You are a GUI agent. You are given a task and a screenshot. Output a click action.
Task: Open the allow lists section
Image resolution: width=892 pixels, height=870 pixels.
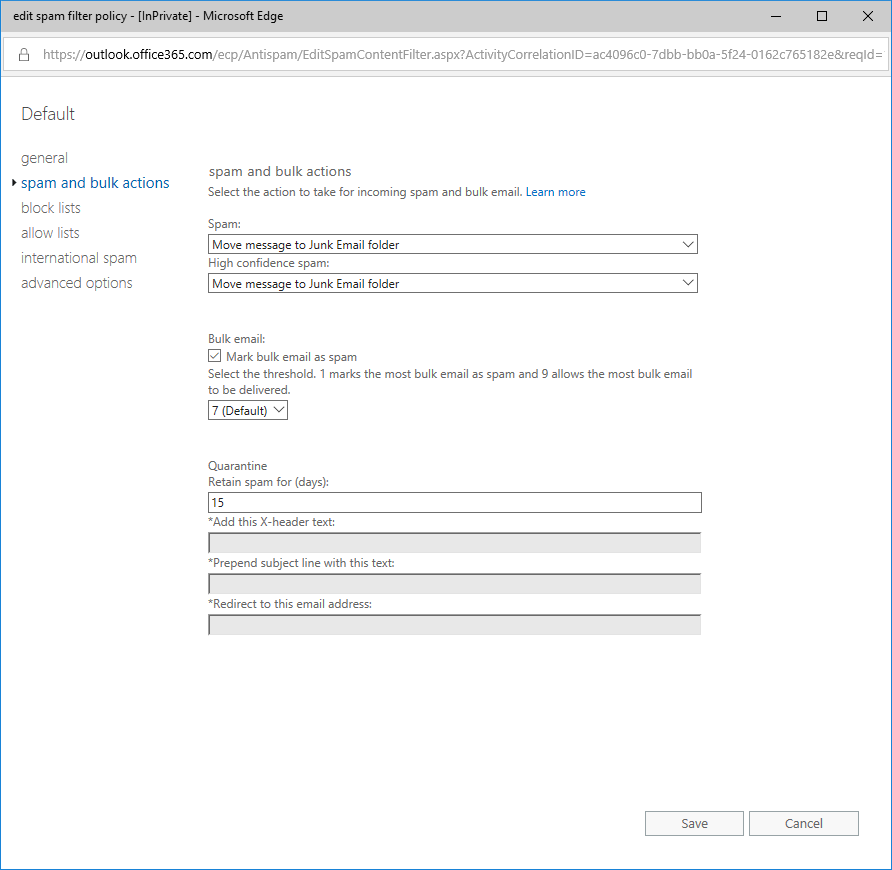pos(50,233)
